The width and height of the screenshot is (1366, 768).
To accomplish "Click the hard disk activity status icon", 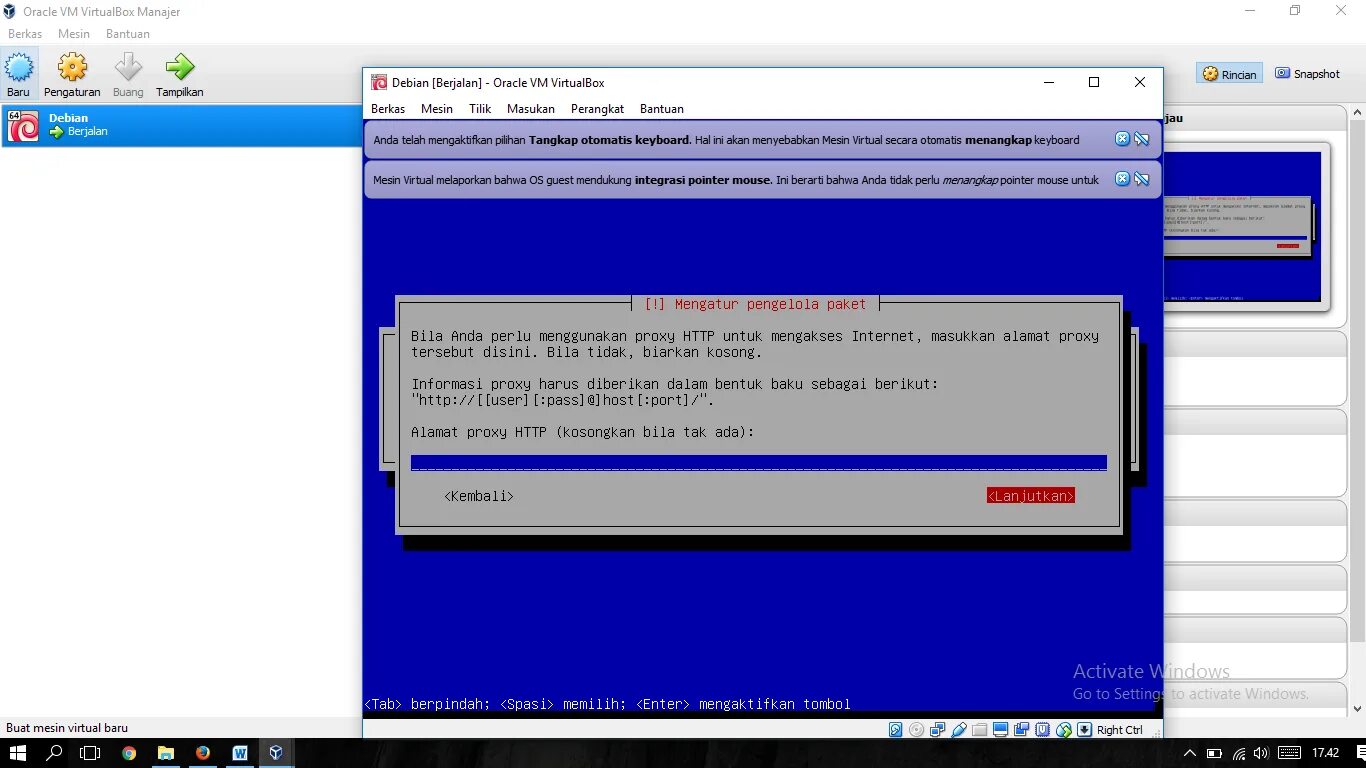I will click(x=896, y=730).
